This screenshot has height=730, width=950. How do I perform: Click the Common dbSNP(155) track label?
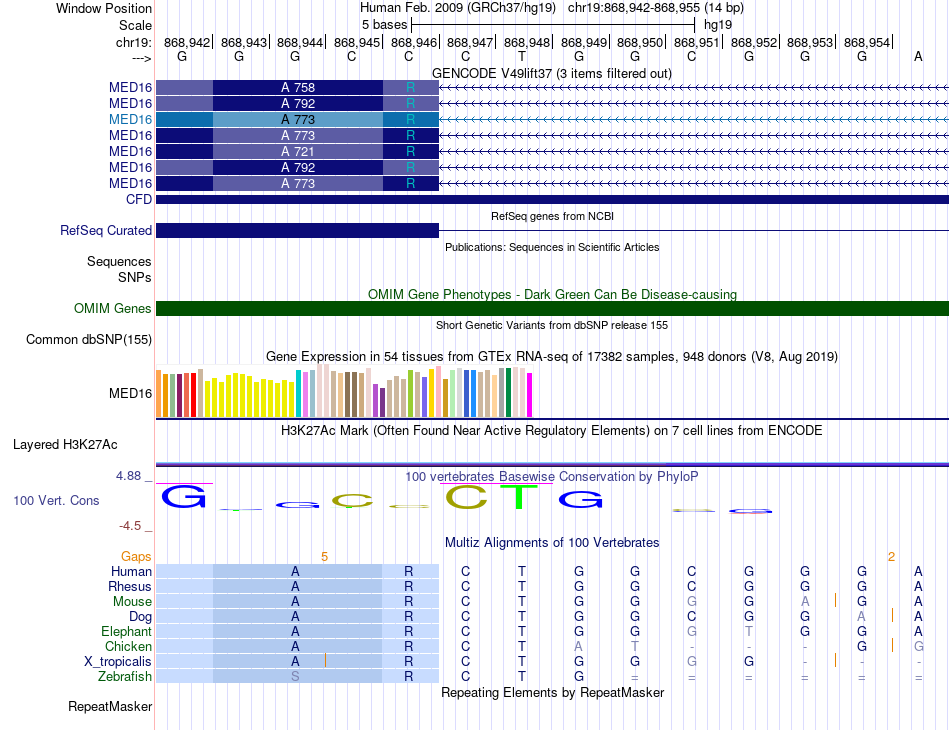click(89, 339)
